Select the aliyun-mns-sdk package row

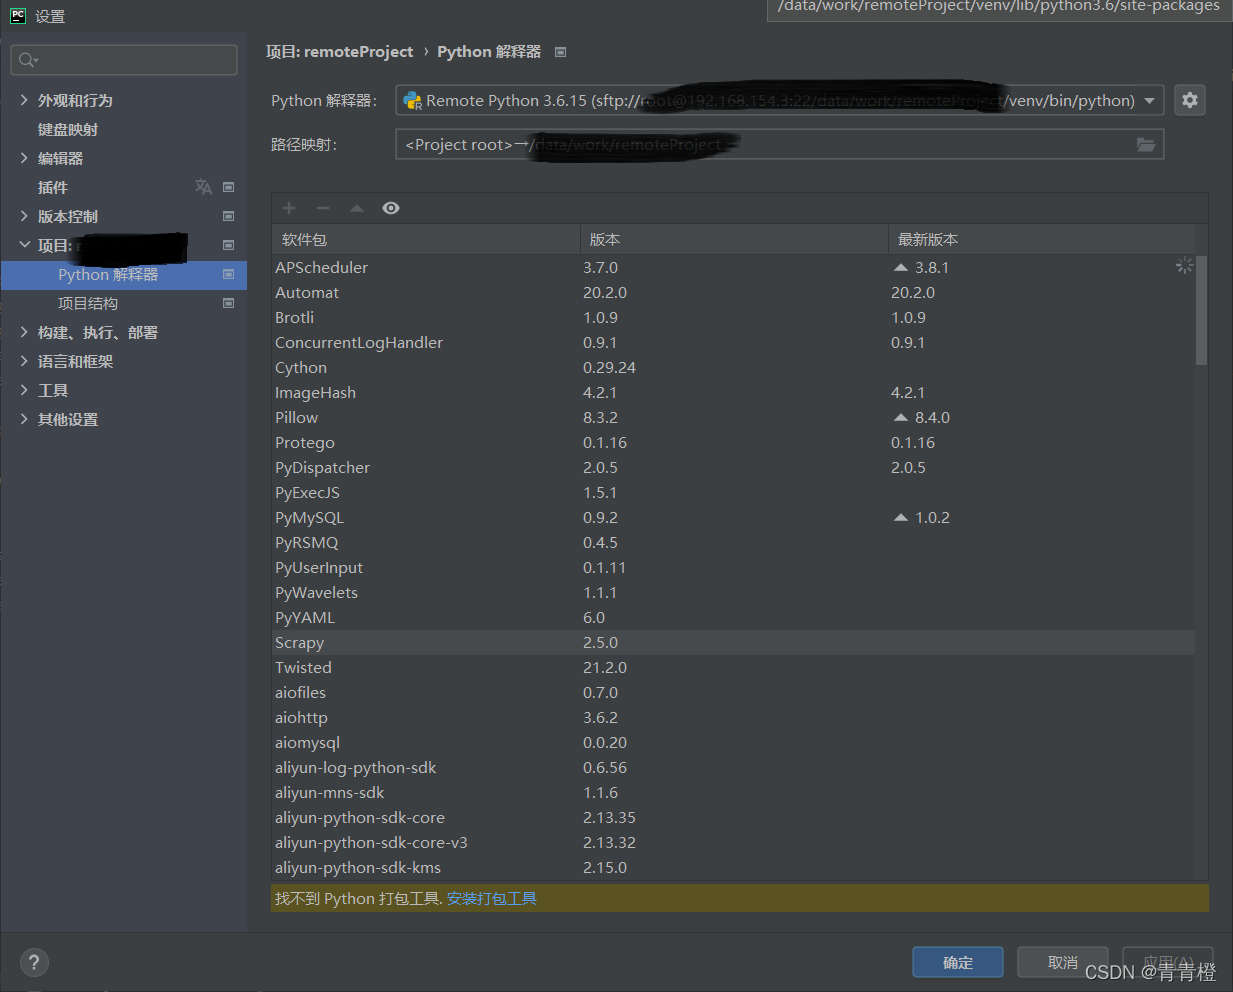click(733, 792)
